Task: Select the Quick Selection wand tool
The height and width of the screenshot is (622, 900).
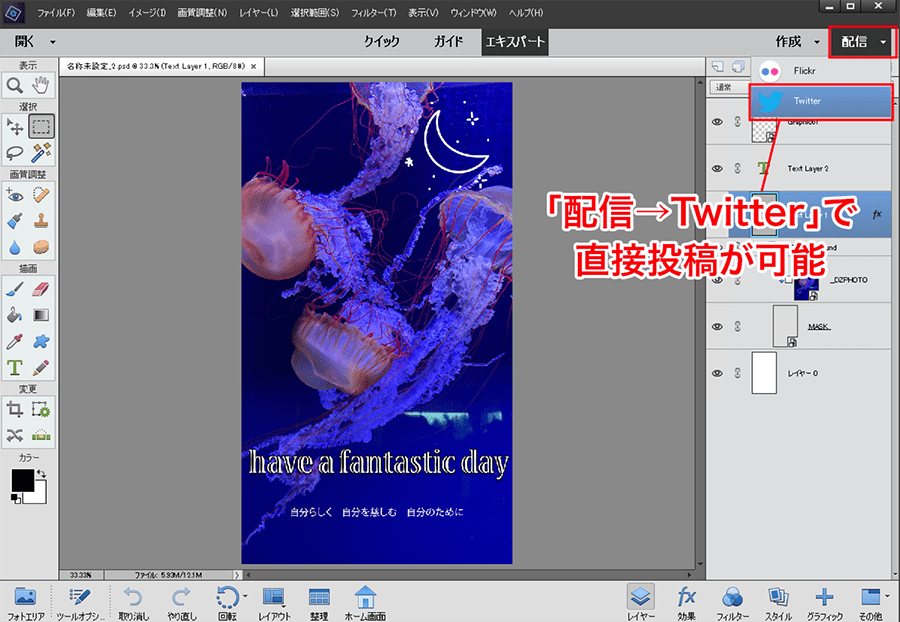Action: click(41, 153)
